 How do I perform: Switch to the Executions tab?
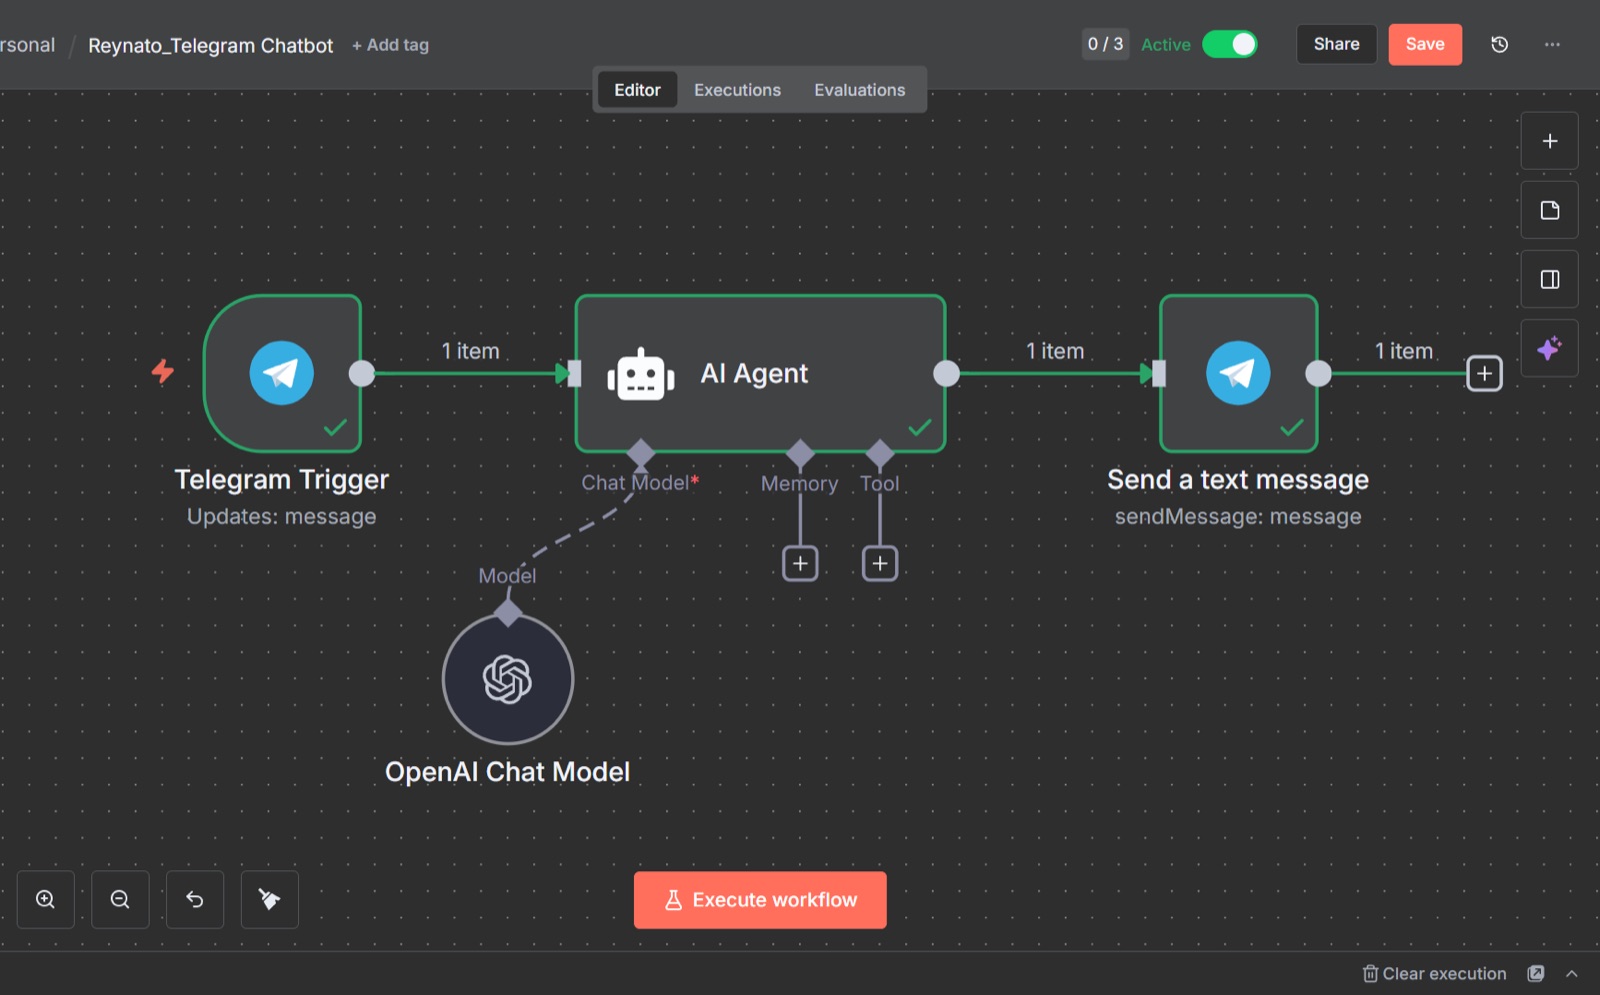(x=738, y=90)
